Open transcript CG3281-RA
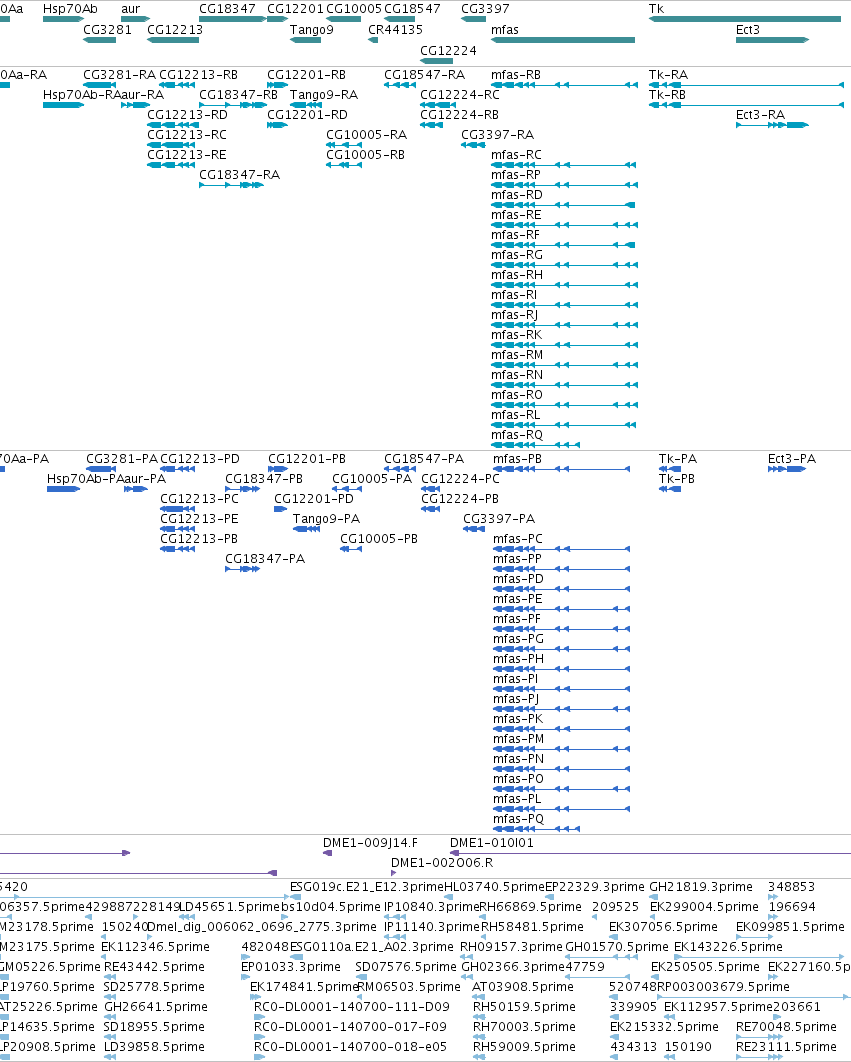The width and height of the screenshot is (851, 1062). point(119,75)
